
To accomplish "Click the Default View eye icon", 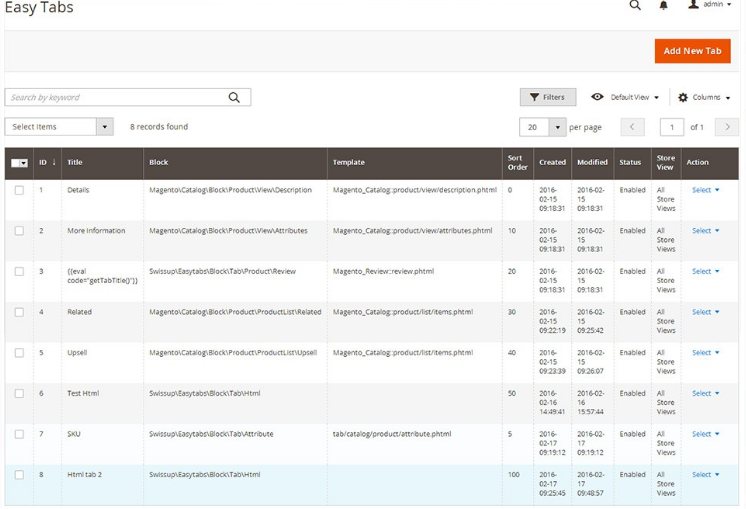I will [597, 97].
